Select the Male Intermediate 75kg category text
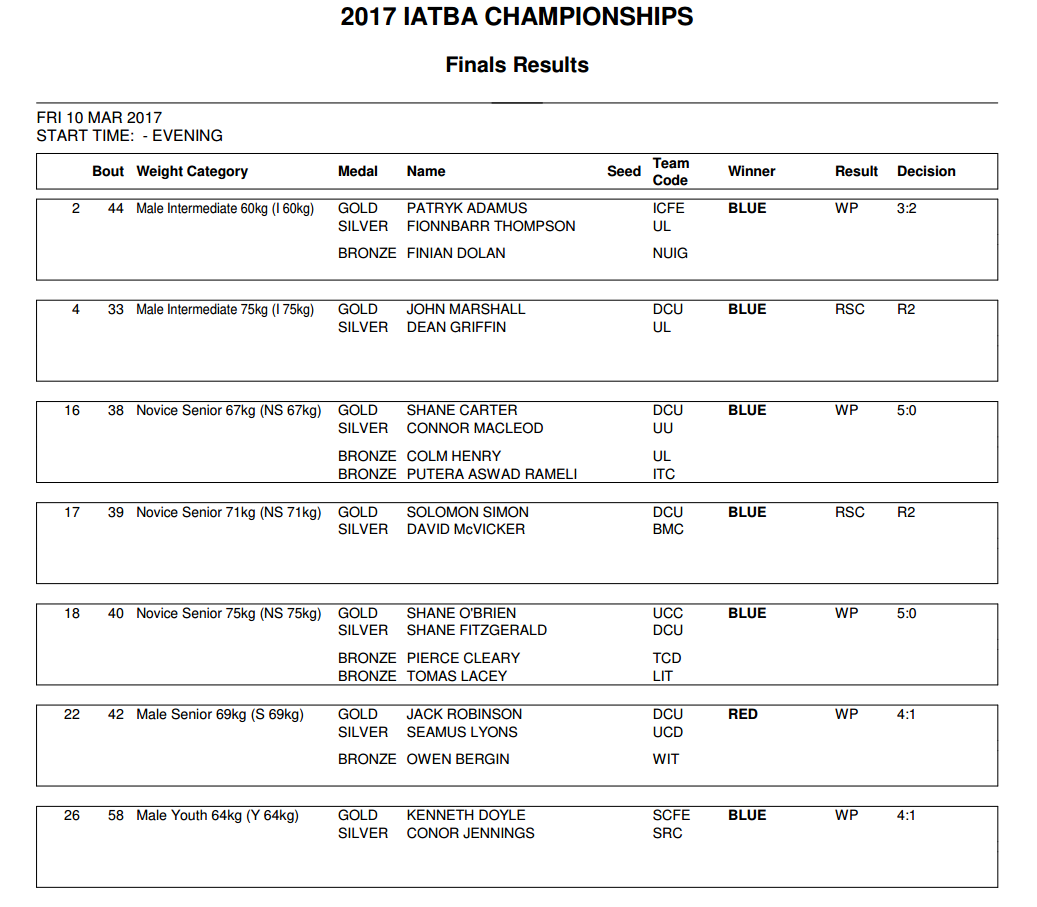 point(225,309)
